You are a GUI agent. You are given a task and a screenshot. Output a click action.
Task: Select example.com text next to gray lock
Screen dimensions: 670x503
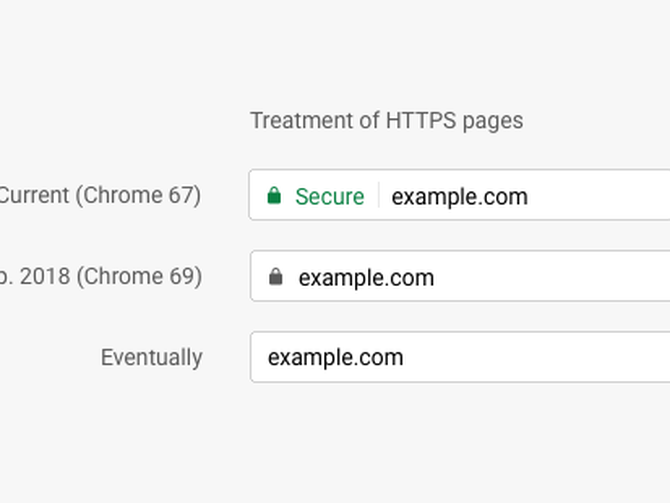click(366, 278)
